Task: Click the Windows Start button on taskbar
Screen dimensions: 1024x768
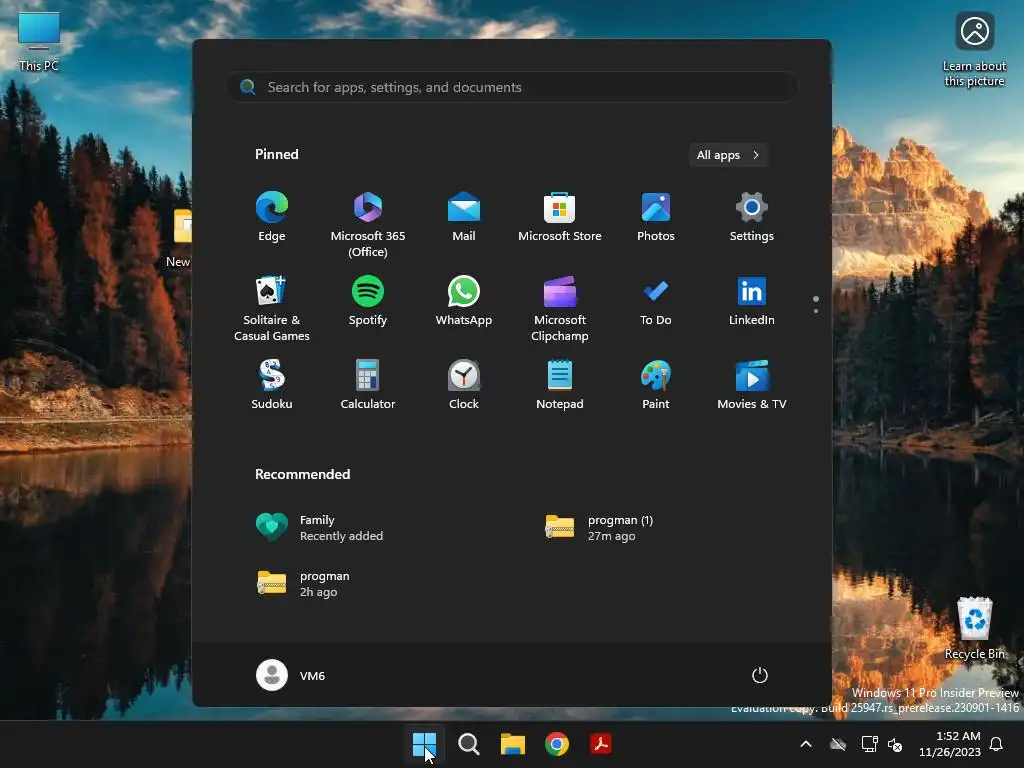Action: click(424, 744)
